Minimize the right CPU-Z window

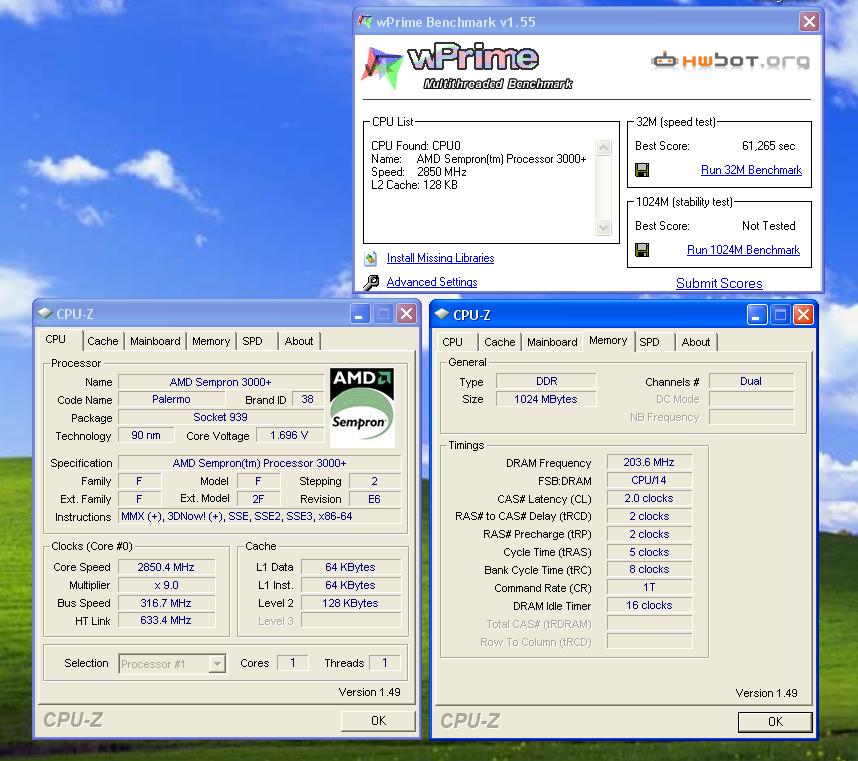point(756,315)
